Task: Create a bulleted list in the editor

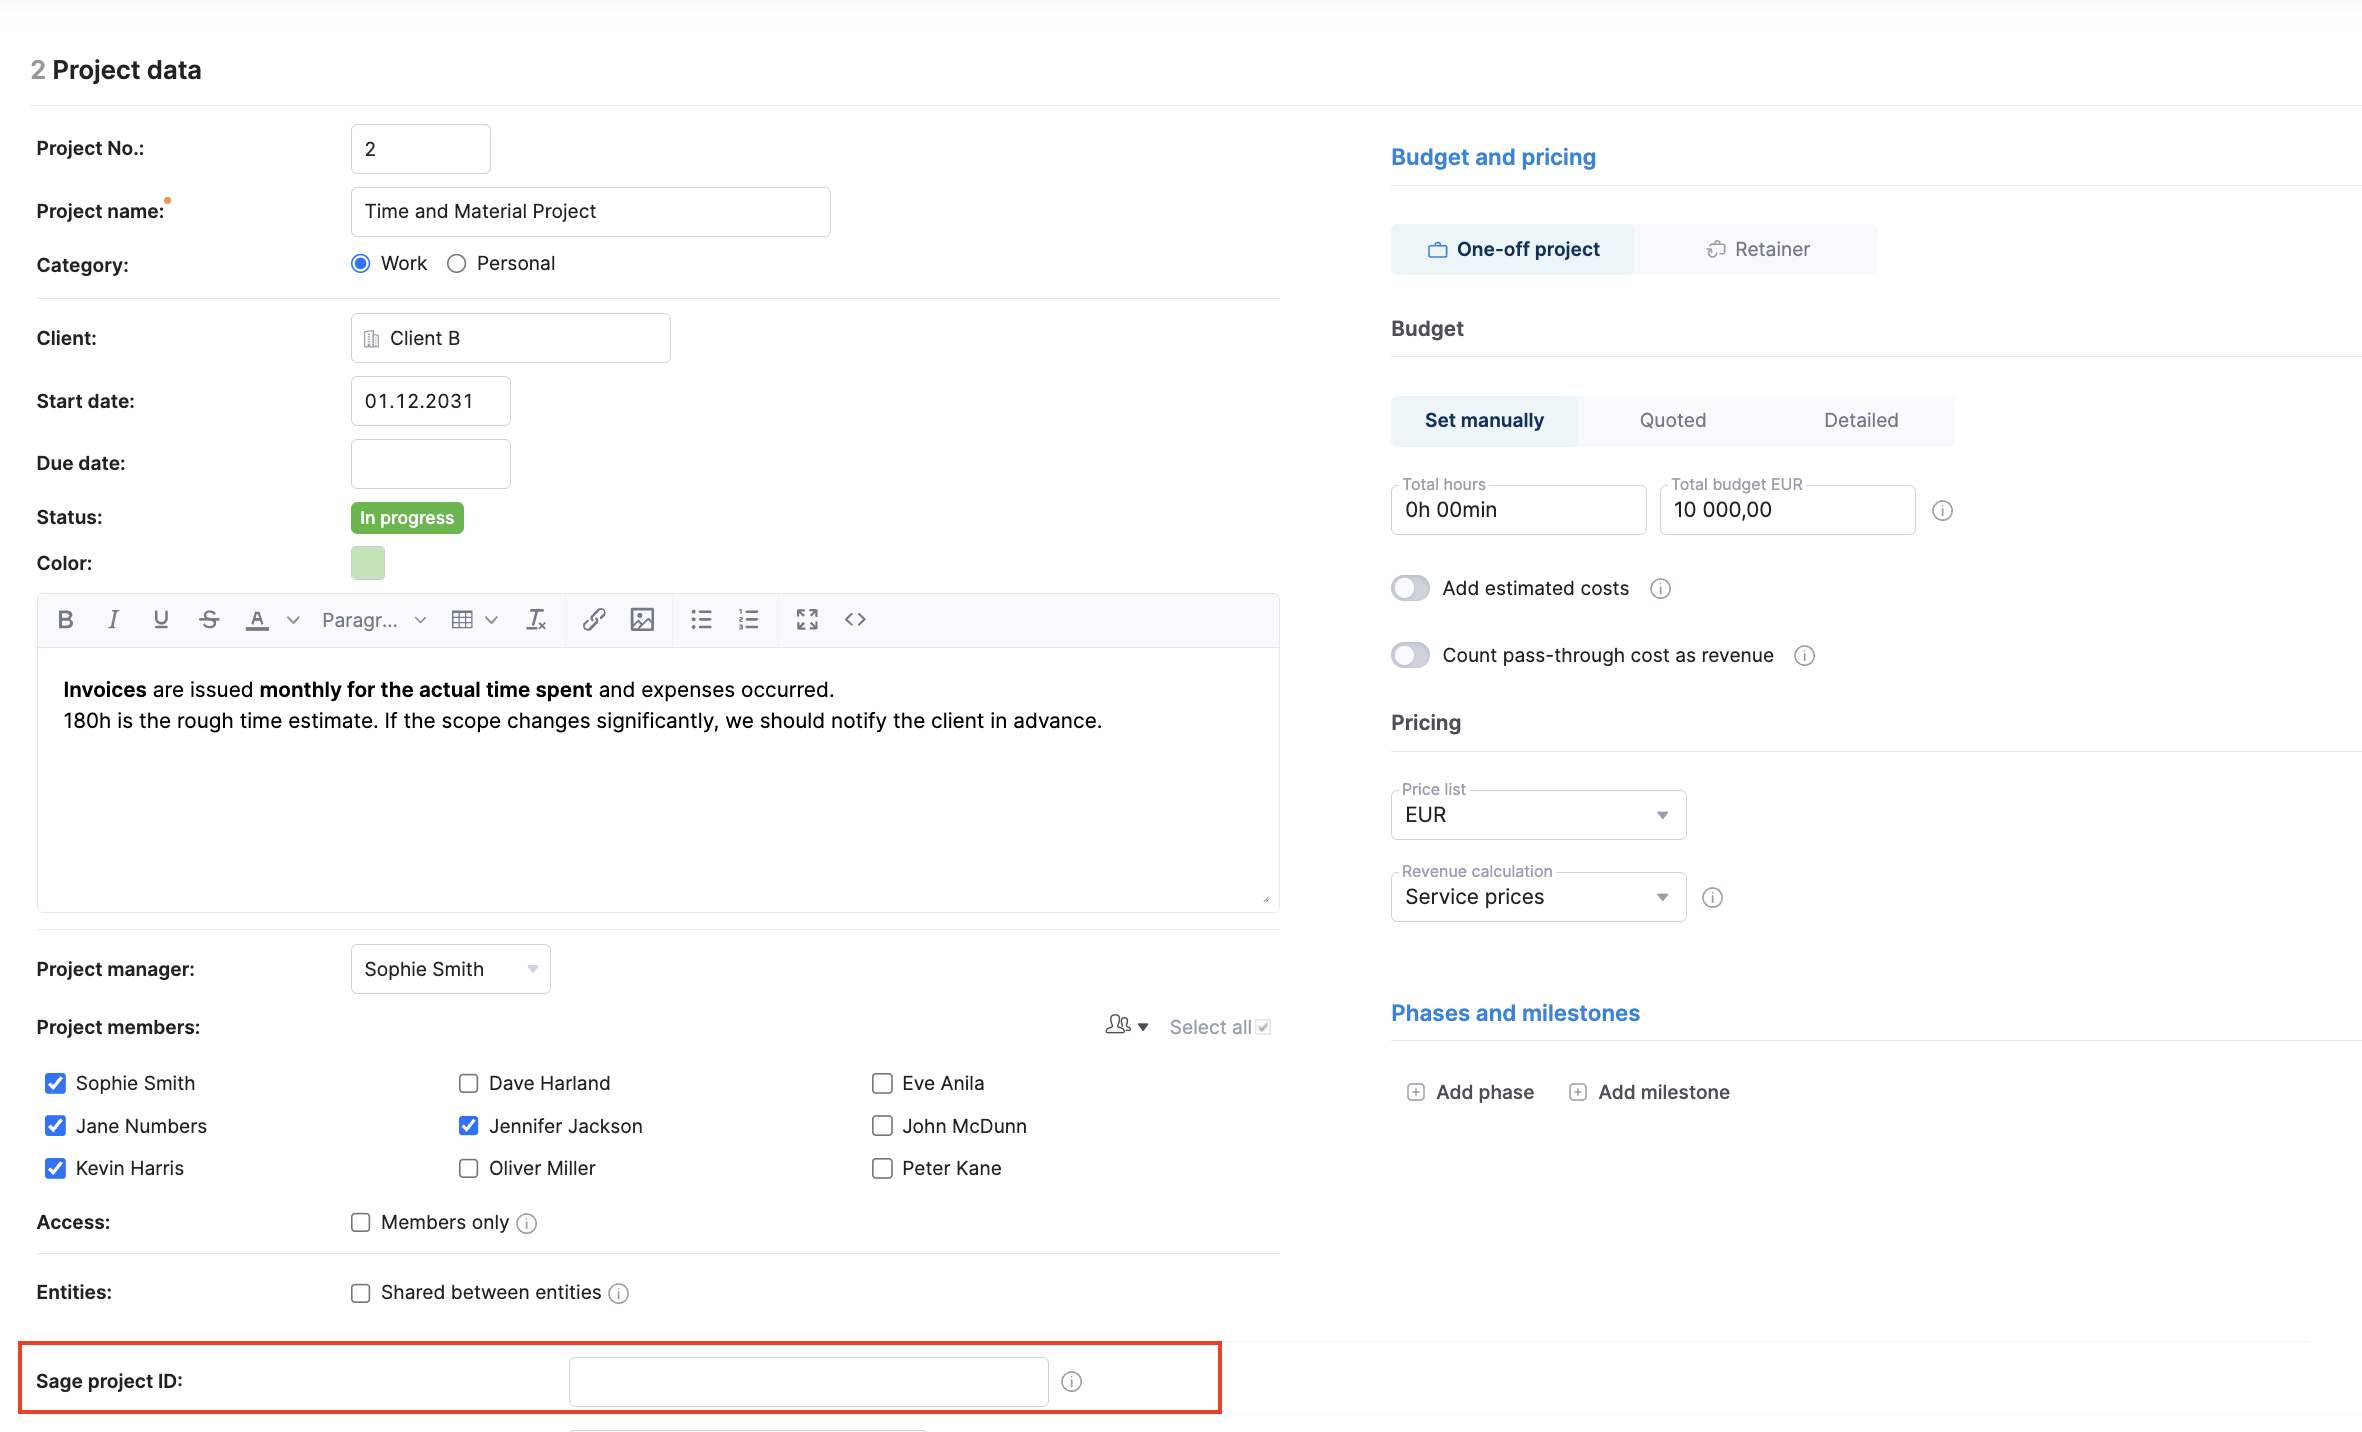Action: click(701, 619)
